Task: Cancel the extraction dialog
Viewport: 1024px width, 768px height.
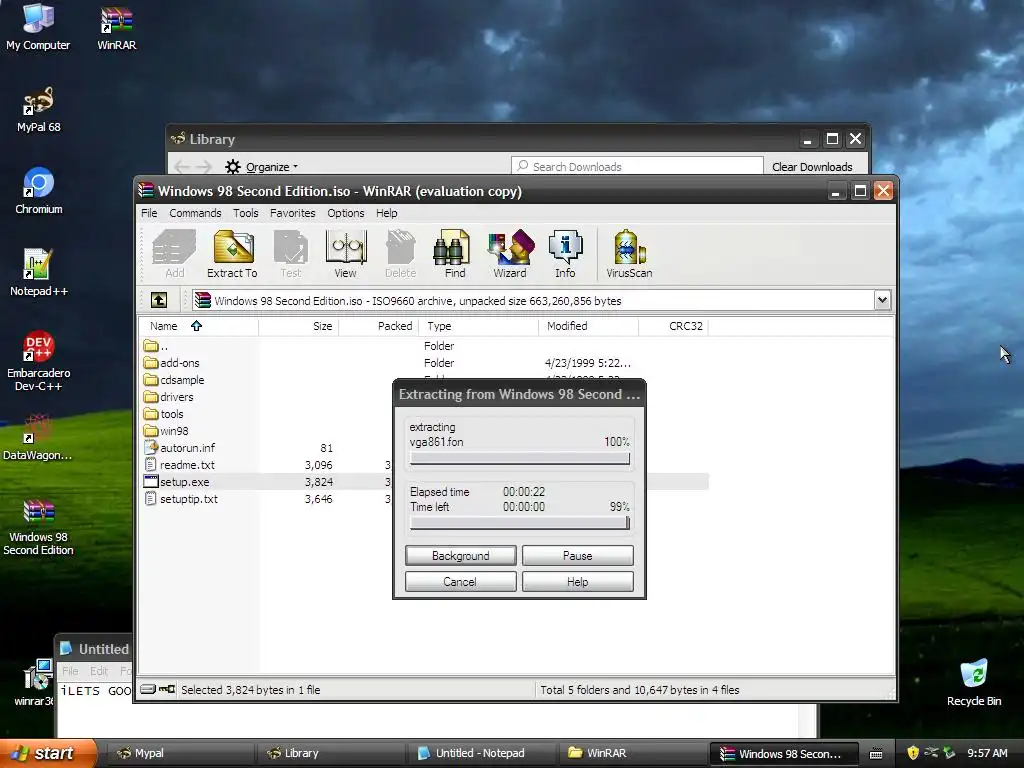Action: point(460,582)
